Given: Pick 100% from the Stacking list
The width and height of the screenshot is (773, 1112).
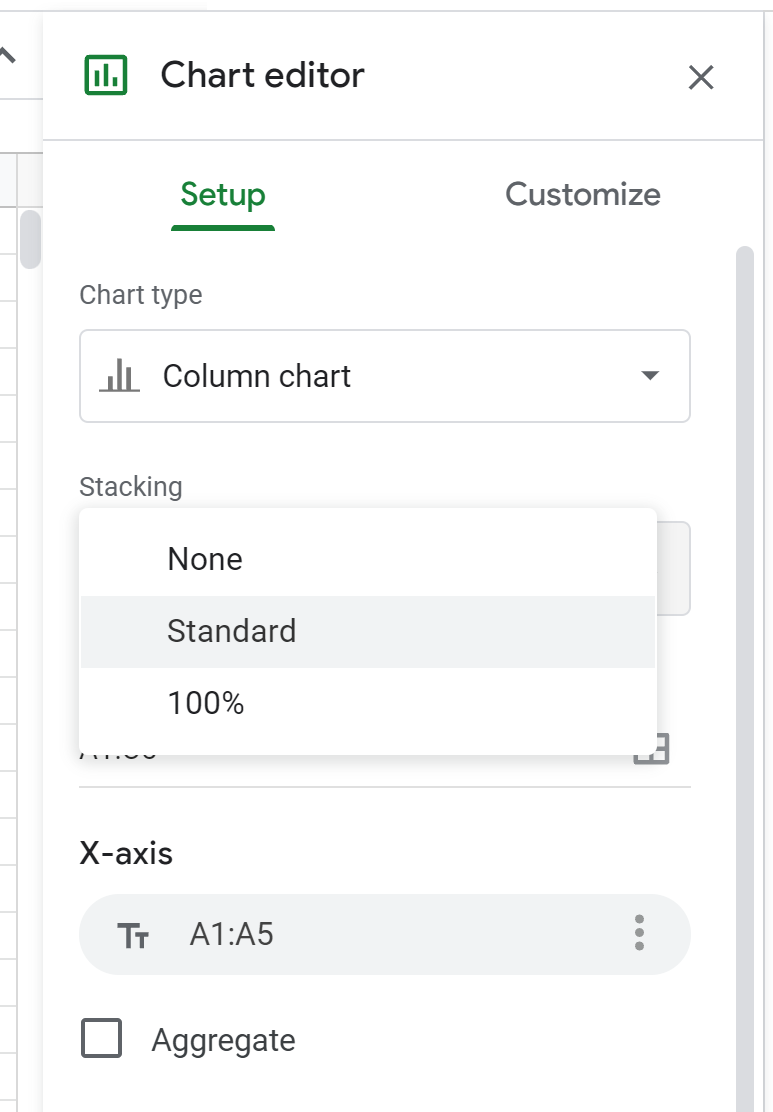Looking at the screenshot, I should [206, 703].
